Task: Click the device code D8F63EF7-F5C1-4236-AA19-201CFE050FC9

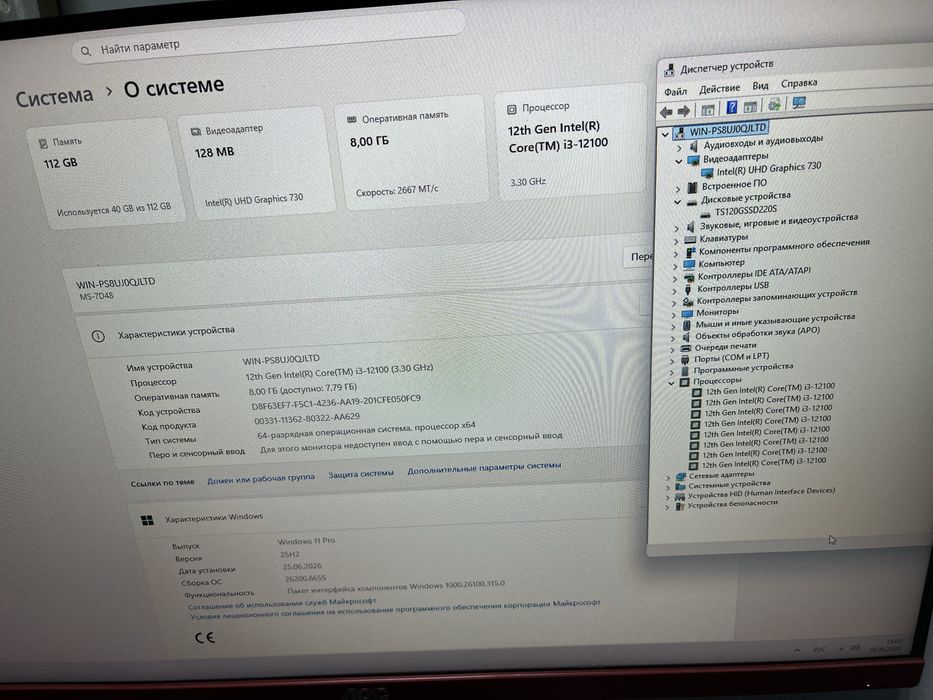Action: coord(336,402)
